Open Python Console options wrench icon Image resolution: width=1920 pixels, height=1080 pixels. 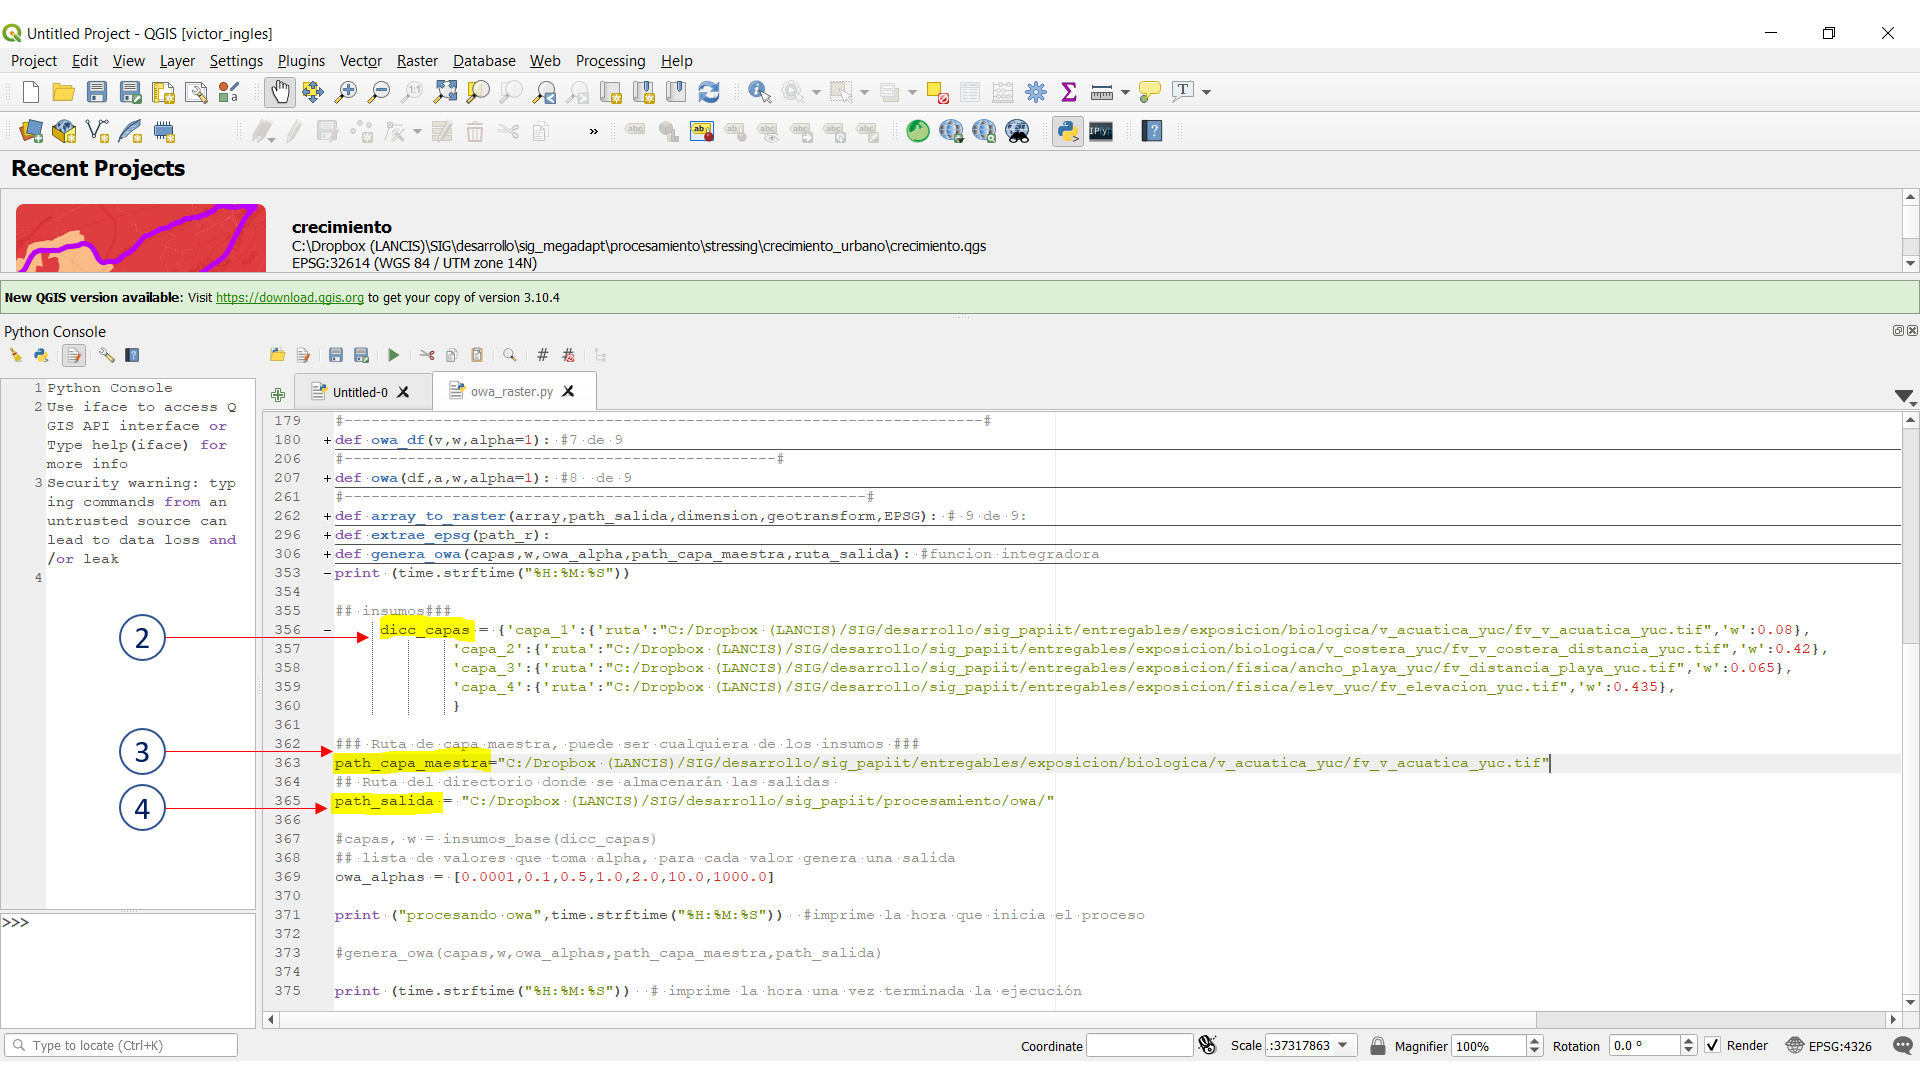(x=106, y=355)
